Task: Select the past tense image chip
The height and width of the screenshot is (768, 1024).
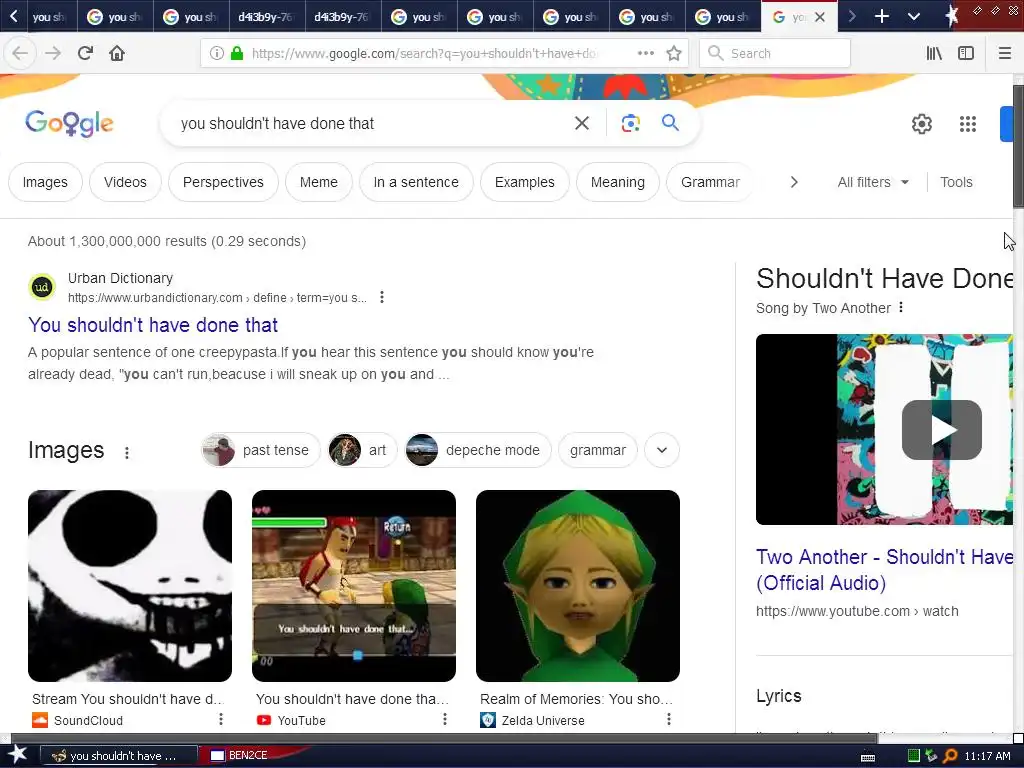Action: point(261,450)
